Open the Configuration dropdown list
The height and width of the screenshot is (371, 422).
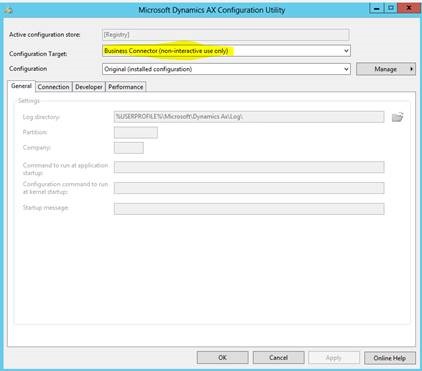[226, 69]
